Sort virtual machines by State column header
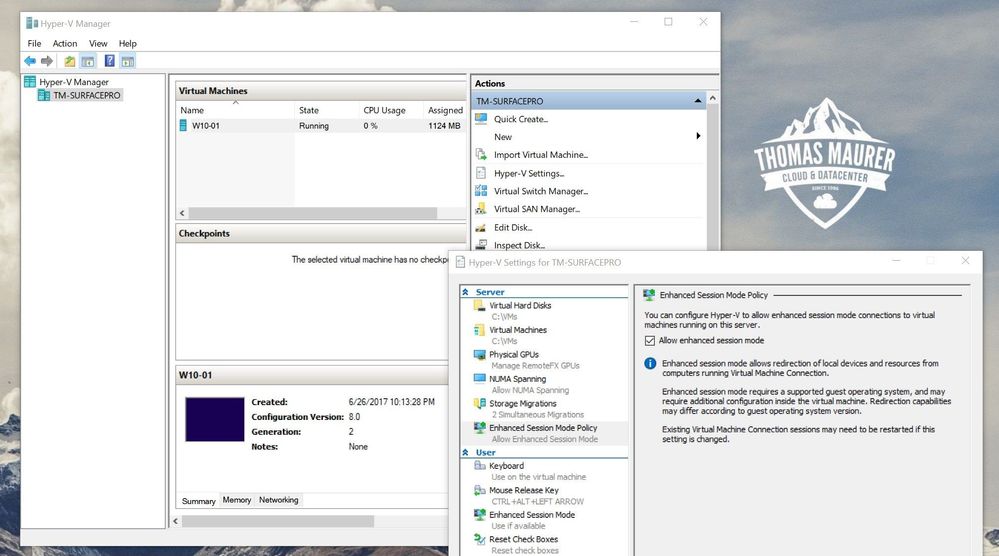999x556 pixels. [x=327, y=110]
